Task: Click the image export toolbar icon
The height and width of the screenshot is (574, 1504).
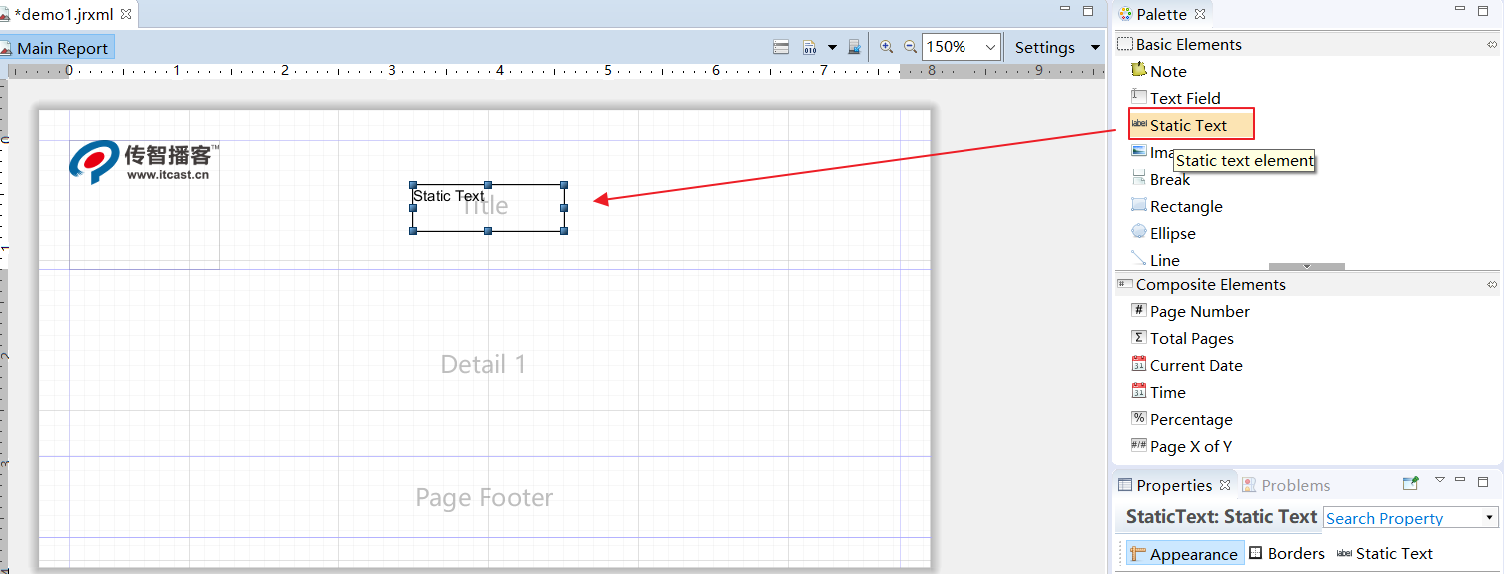Action: point(854,47)
